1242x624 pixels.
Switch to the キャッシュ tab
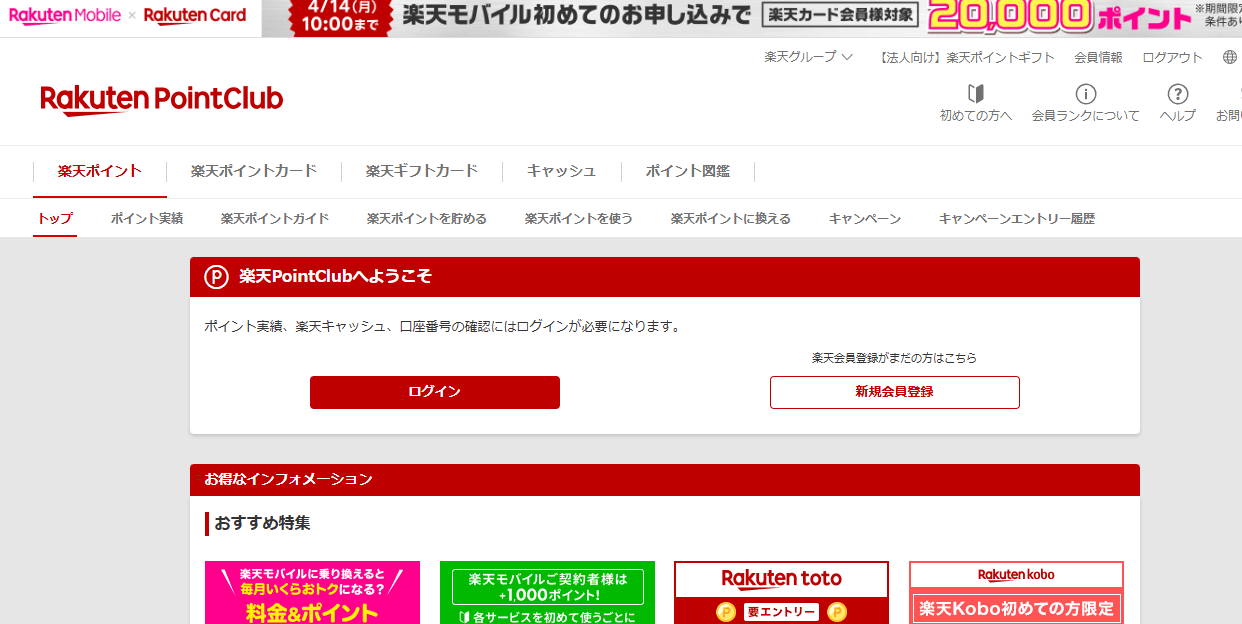tap(562, 171)
